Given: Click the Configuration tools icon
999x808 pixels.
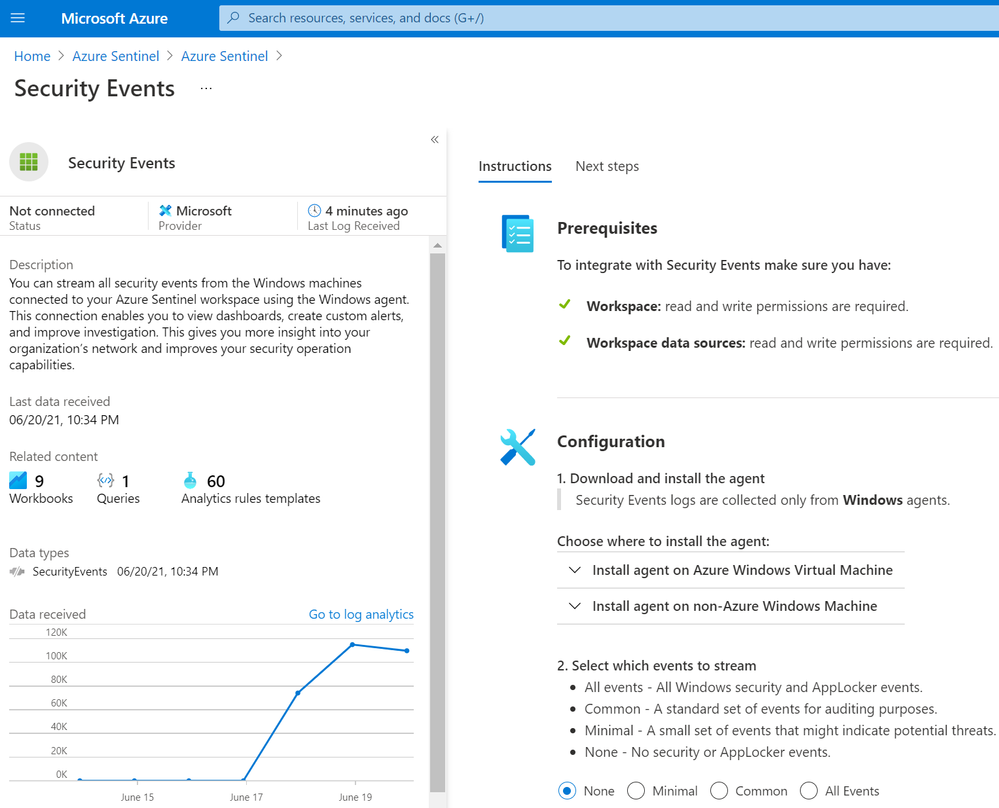Looking at the screenshot, I should click(x=517, y=447).
